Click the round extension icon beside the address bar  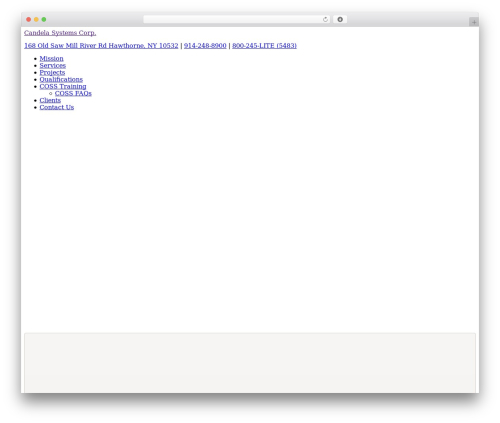tap(340, 19)
